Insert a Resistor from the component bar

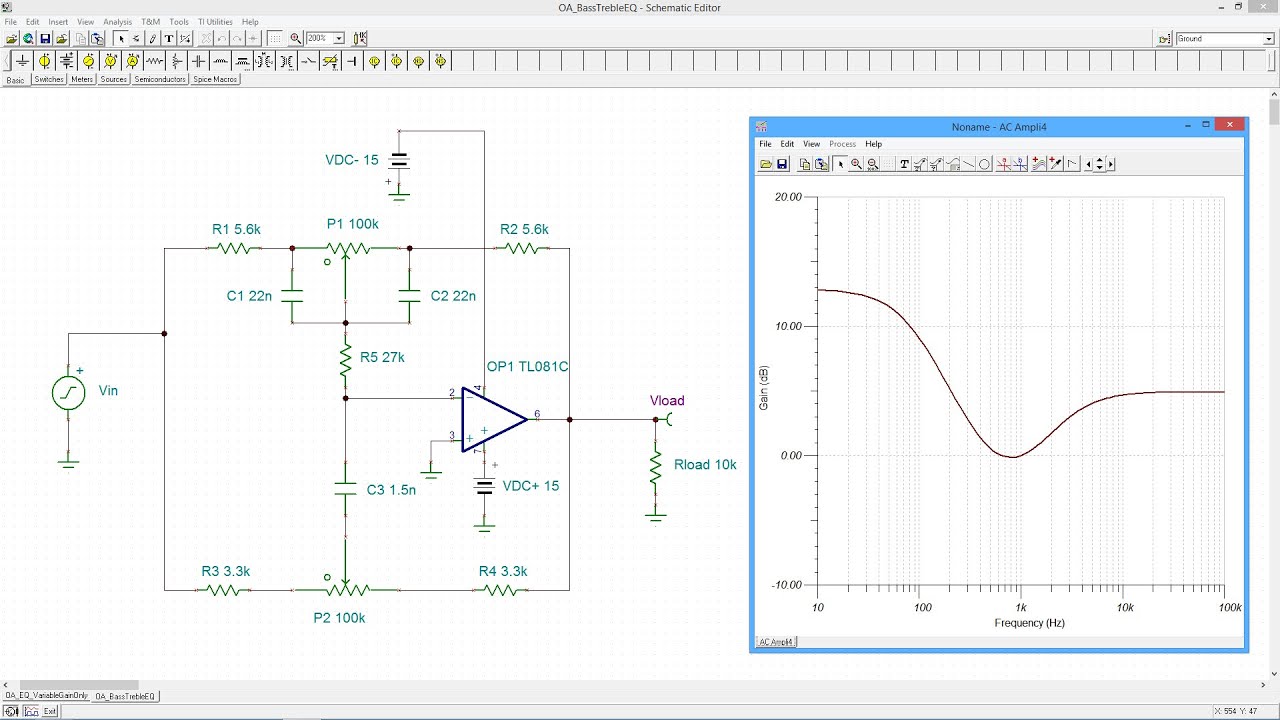click(x=154, y=61)
